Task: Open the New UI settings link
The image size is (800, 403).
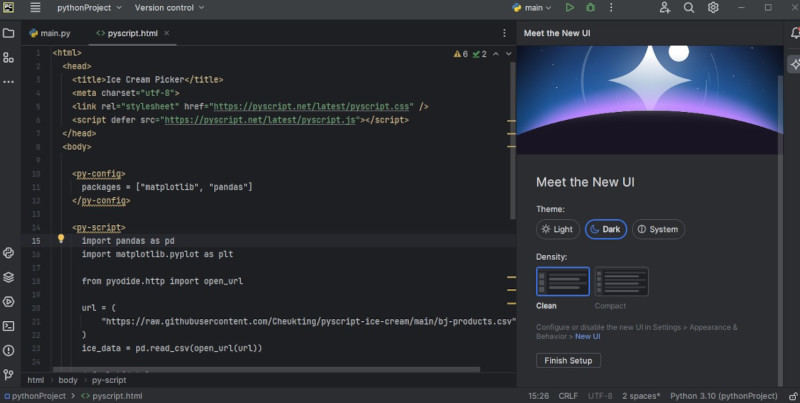Action: (588, 337)
